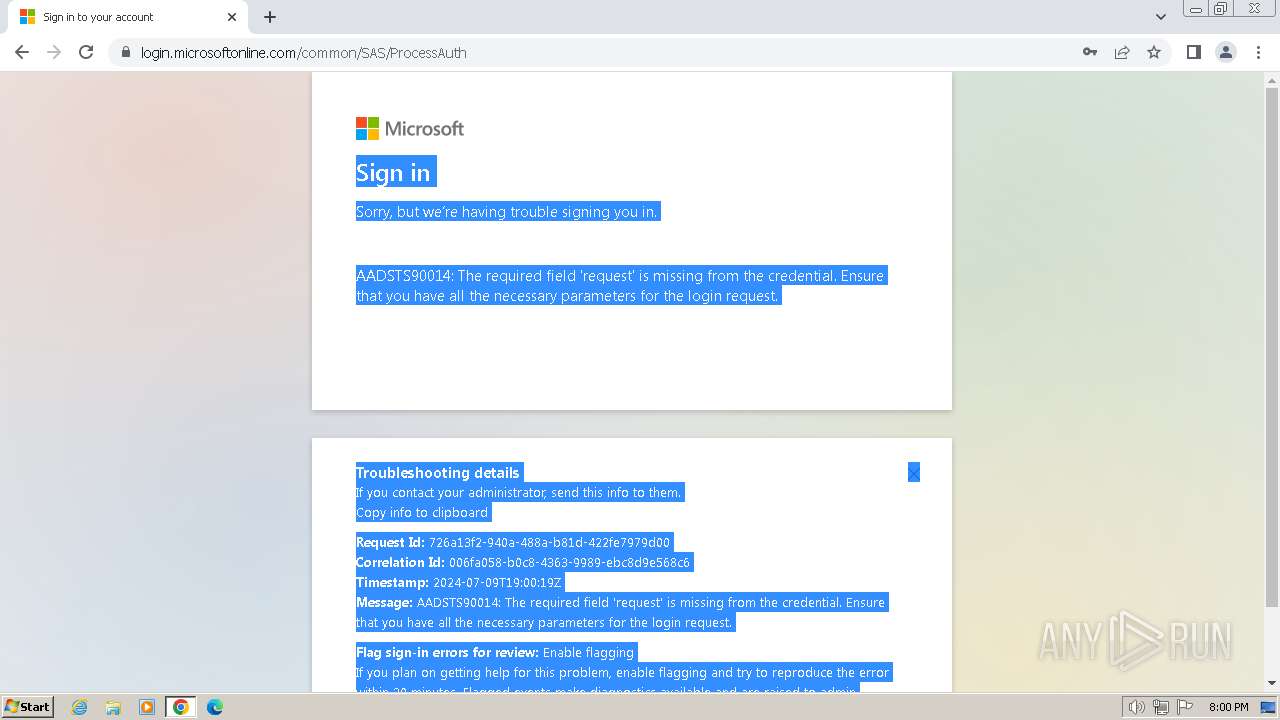Click 'Sorry, but we're having trouble signing you in.'
The image size is (1280, 720).
[507, 211]
